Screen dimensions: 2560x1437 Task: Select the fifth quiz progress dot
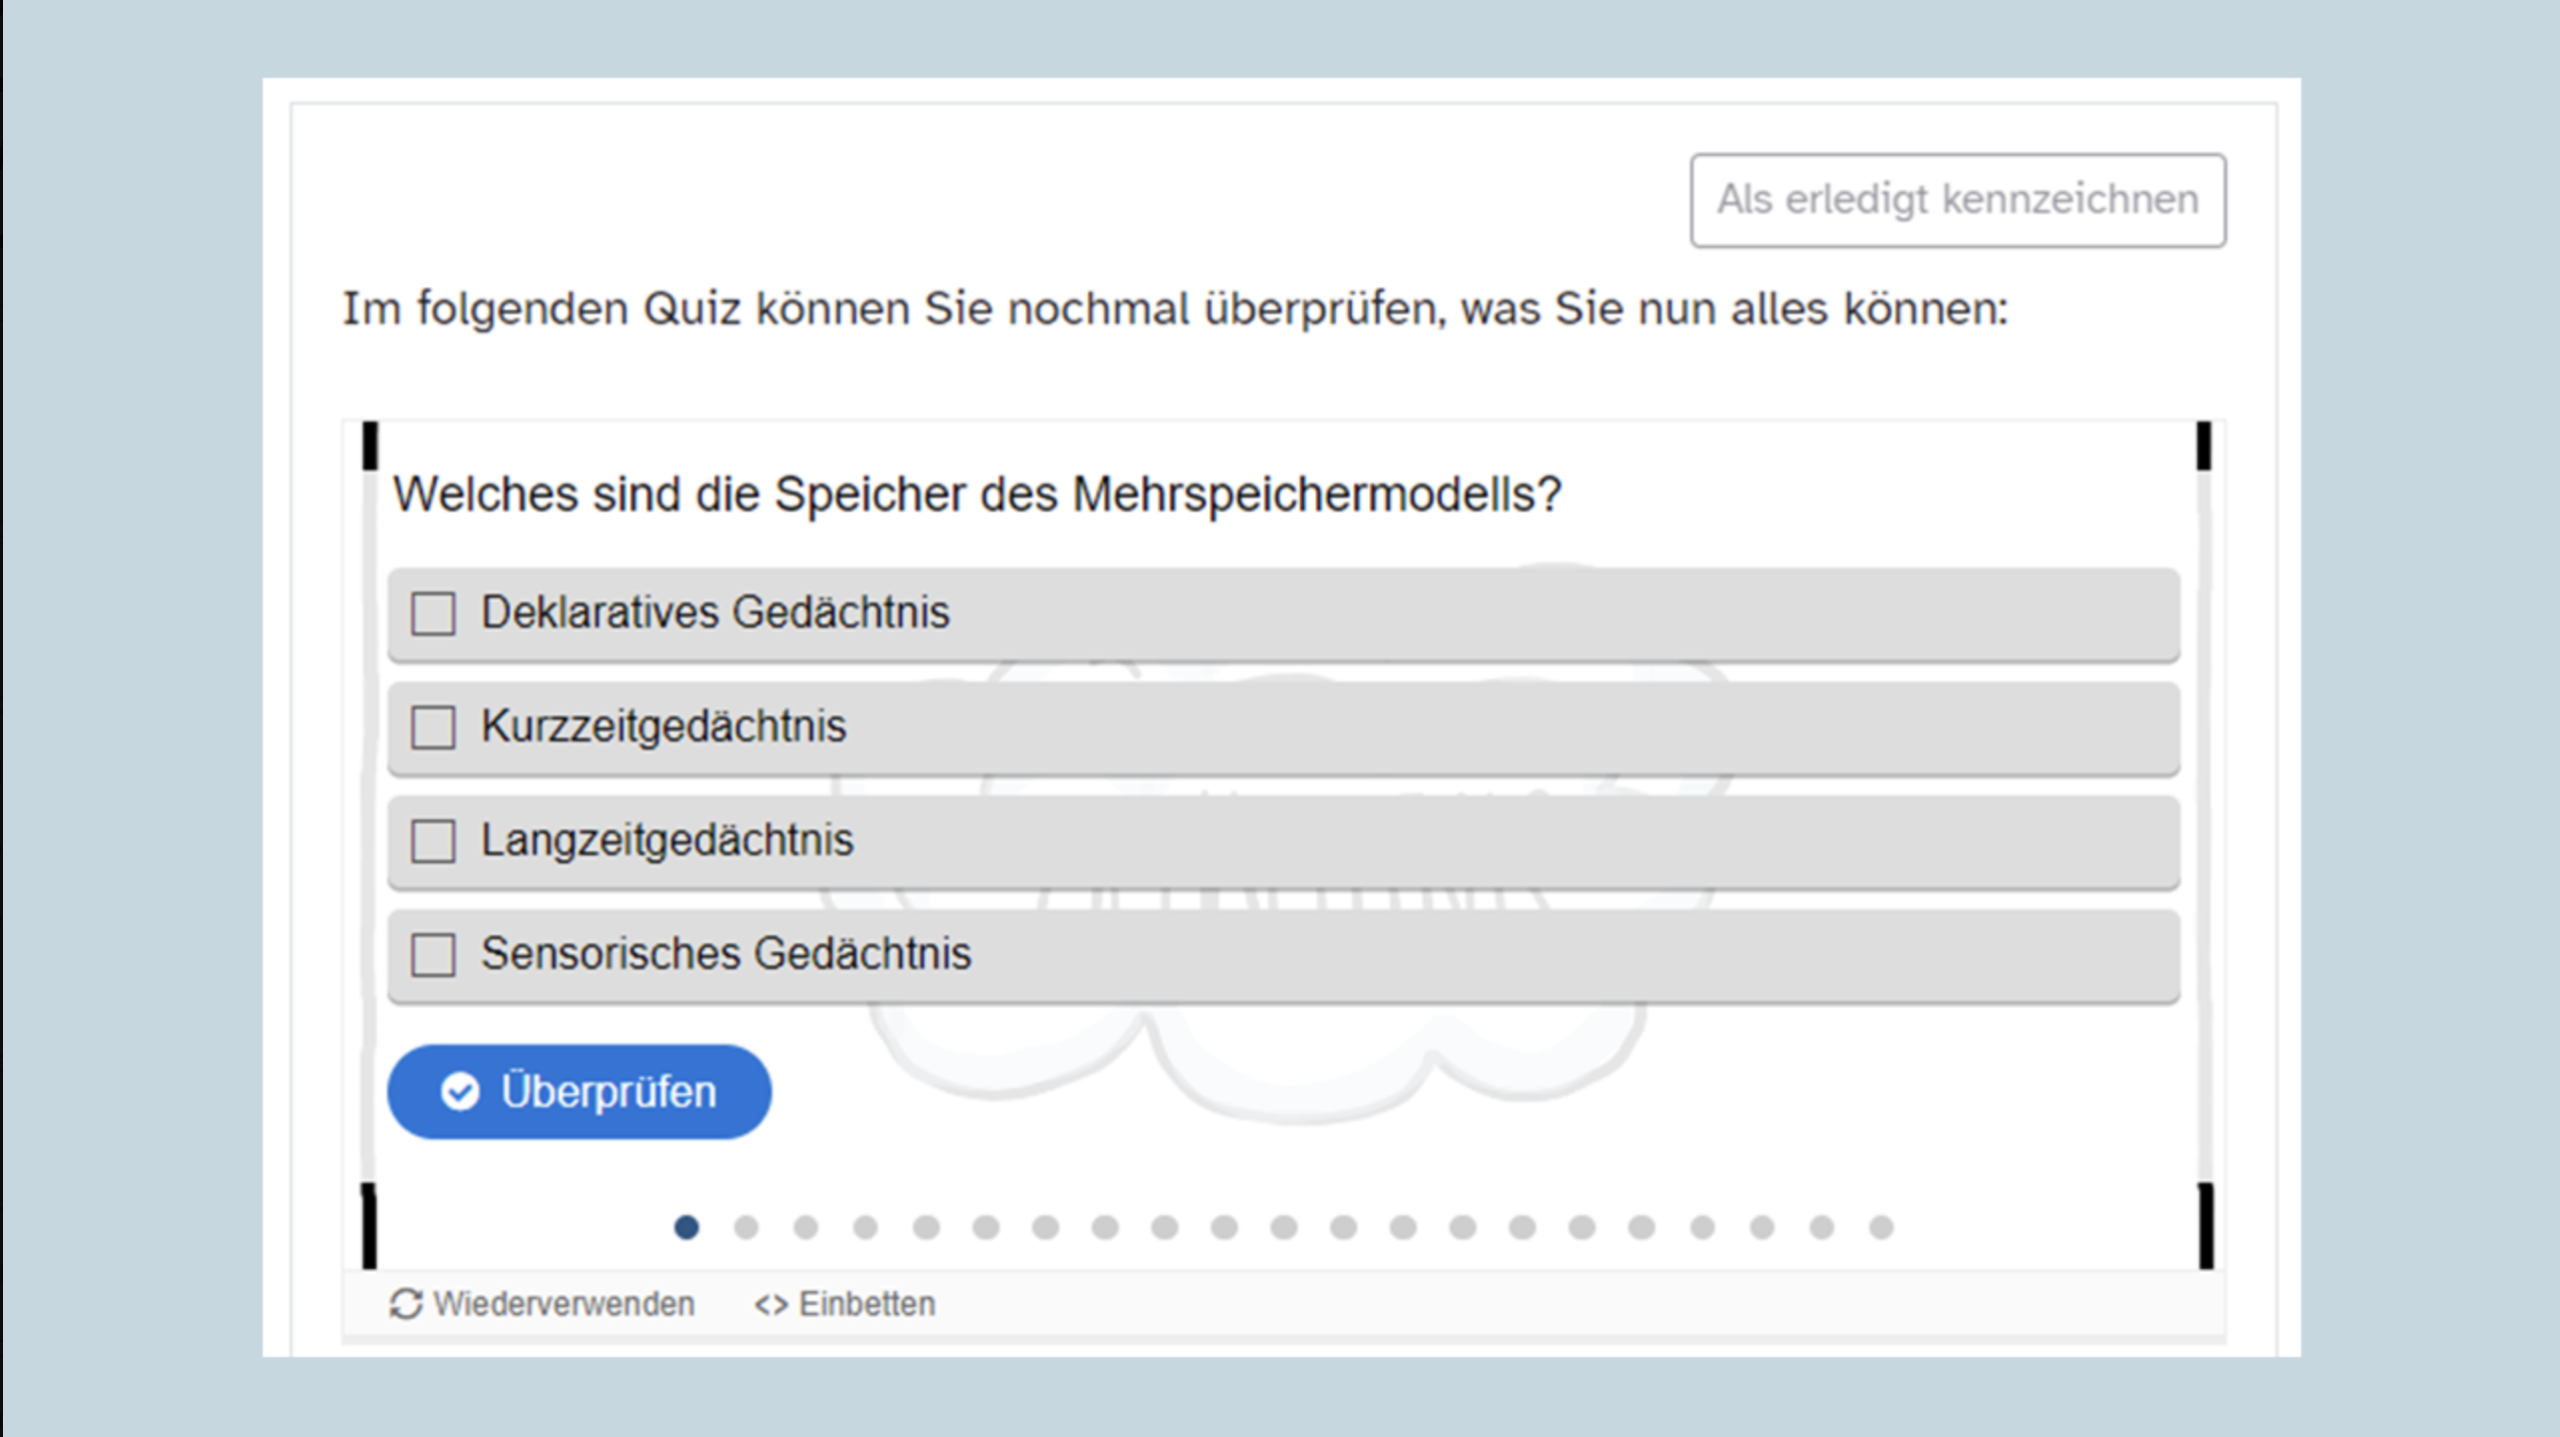[x=926, y=1227]
